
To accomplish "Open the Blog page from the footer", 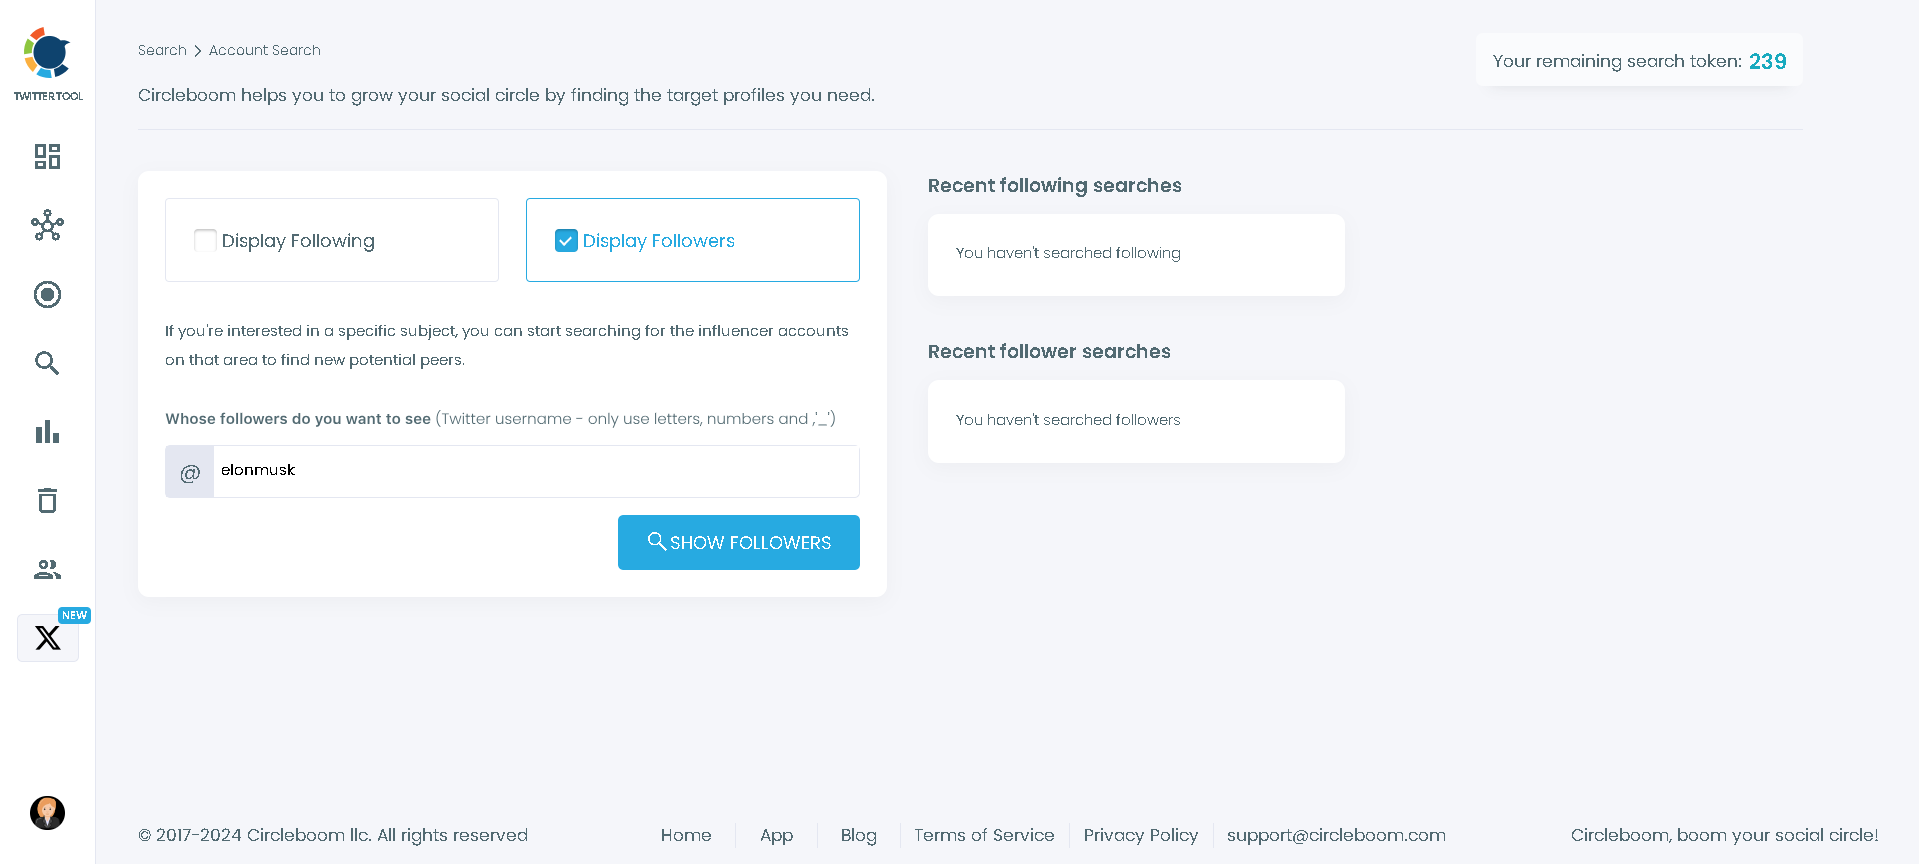I will point(857,835).
